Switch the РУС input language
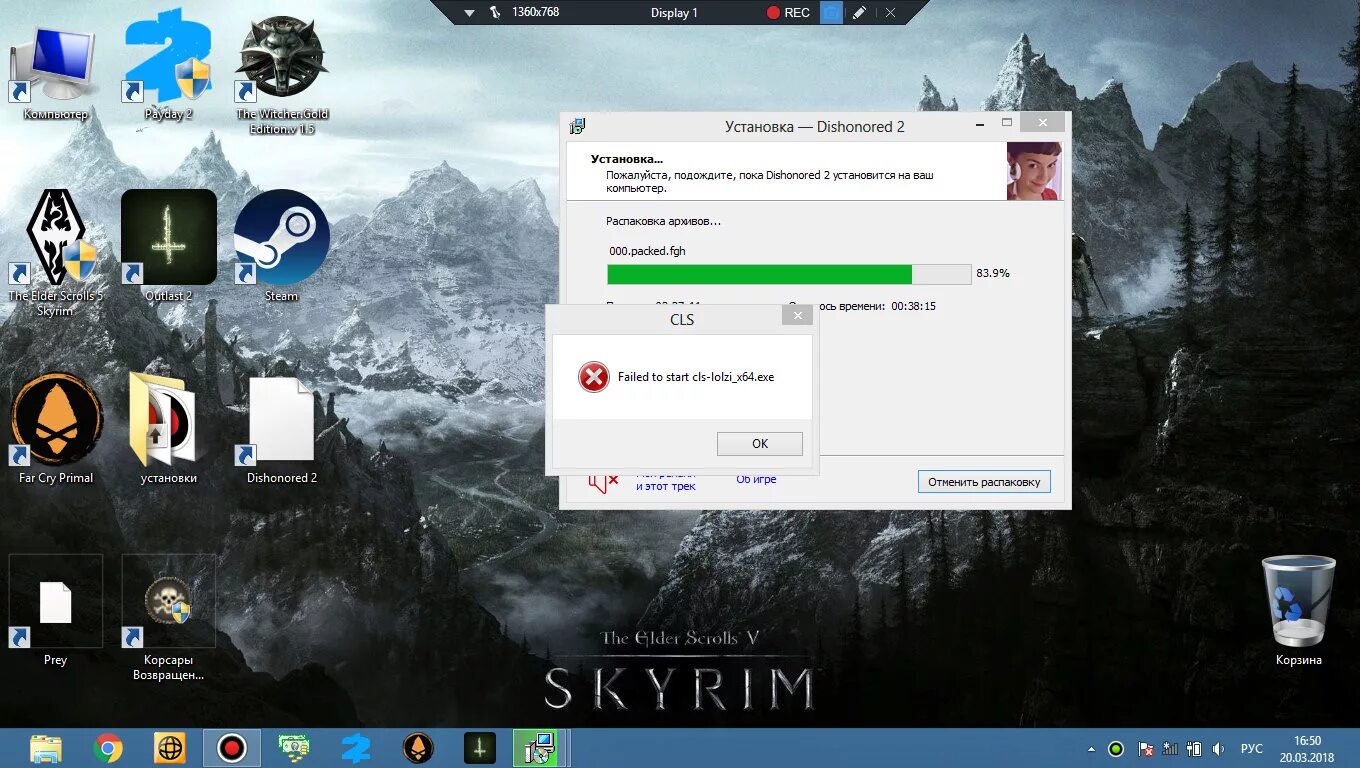Viewport: 1360px width, 768px height. [x=1252, y=749]
